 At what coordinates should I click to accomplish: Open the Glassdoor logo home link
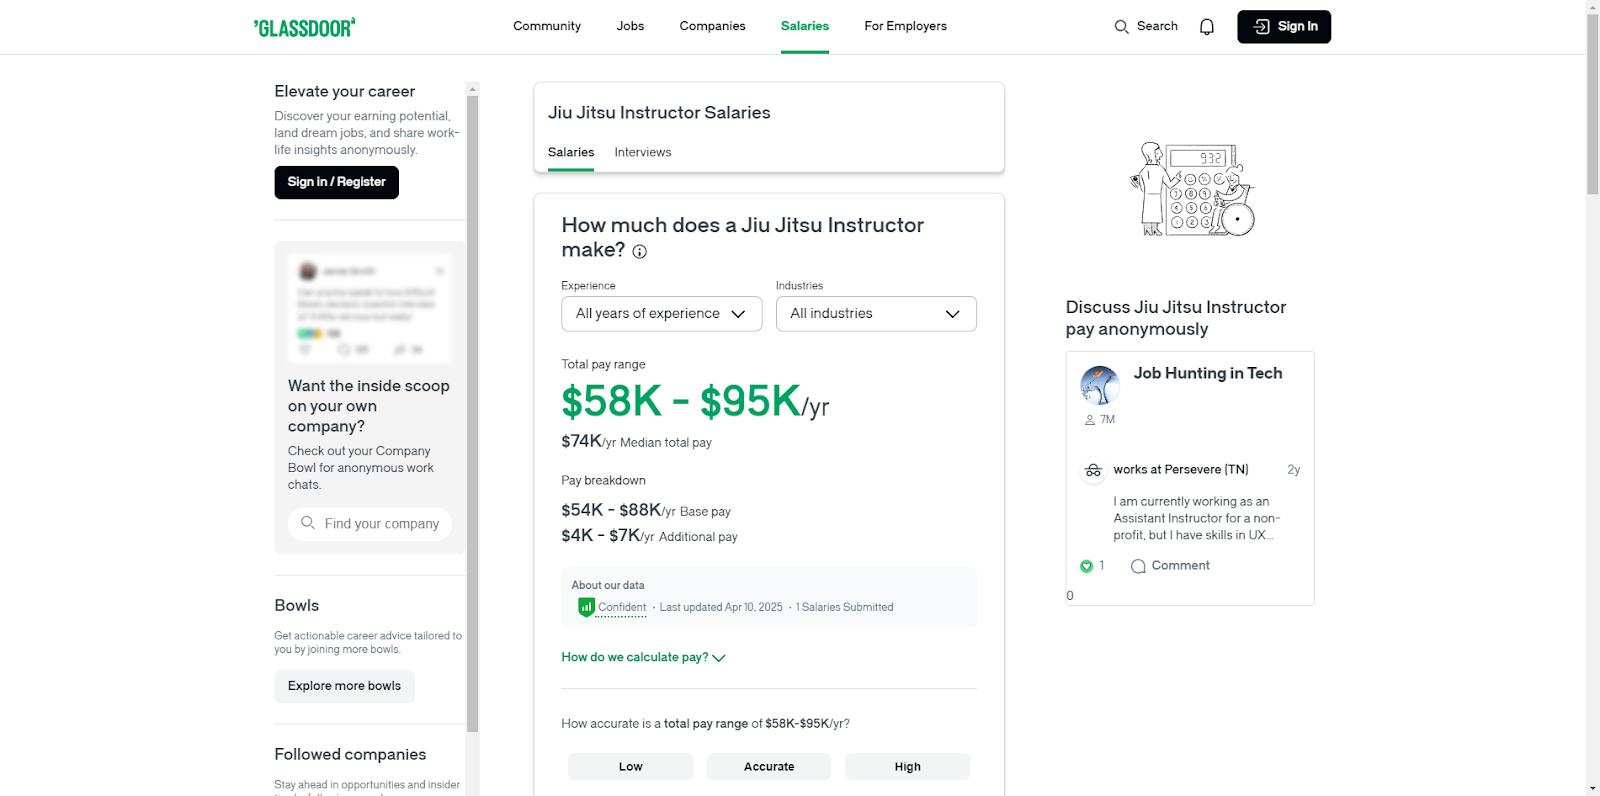pos(305,27)
